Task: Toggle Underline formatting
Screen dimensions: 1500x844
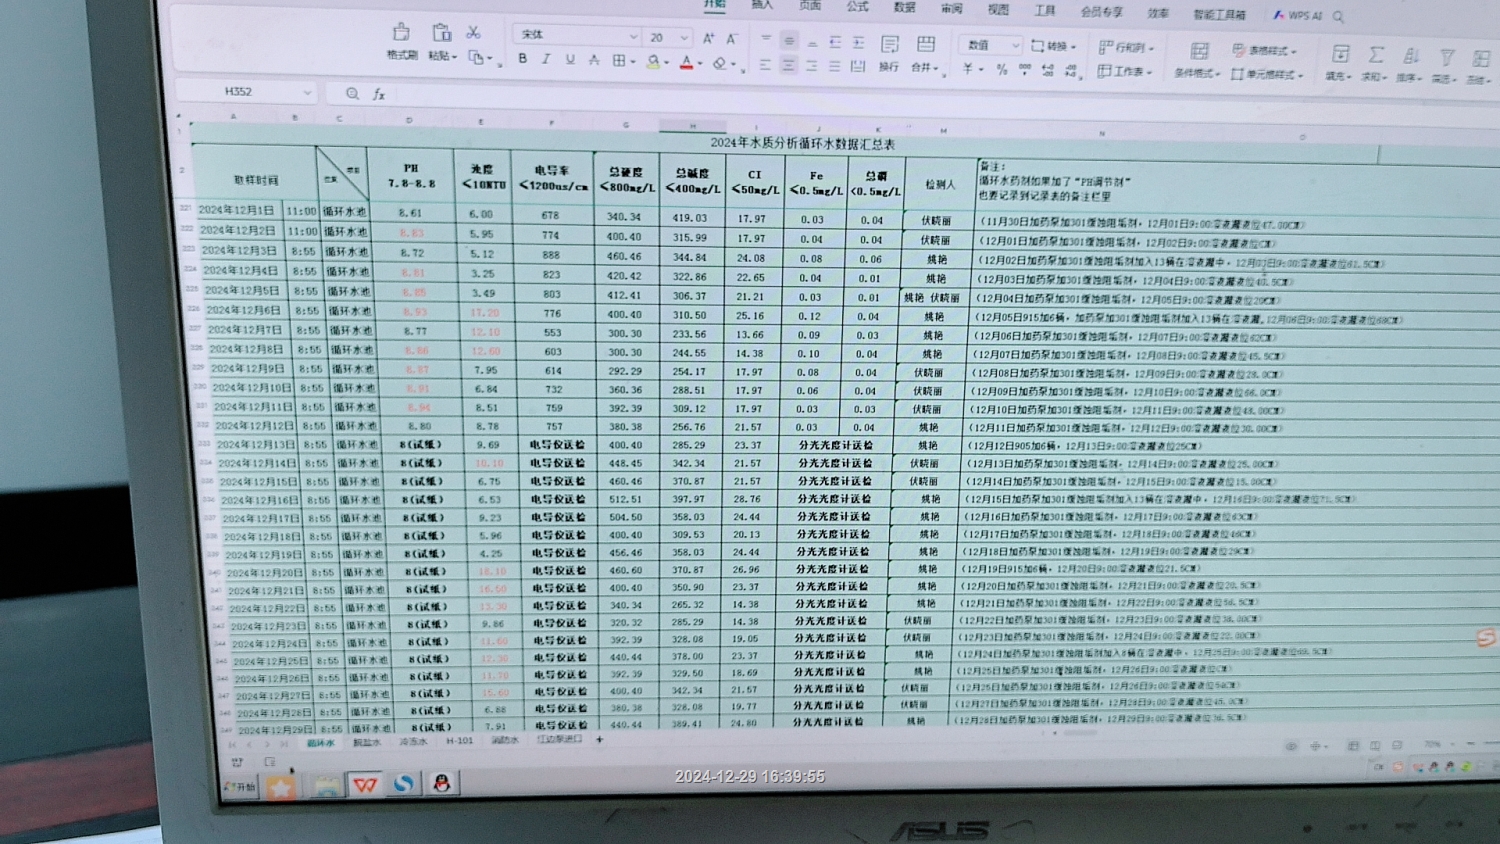Action: click(x=570, y=60)
